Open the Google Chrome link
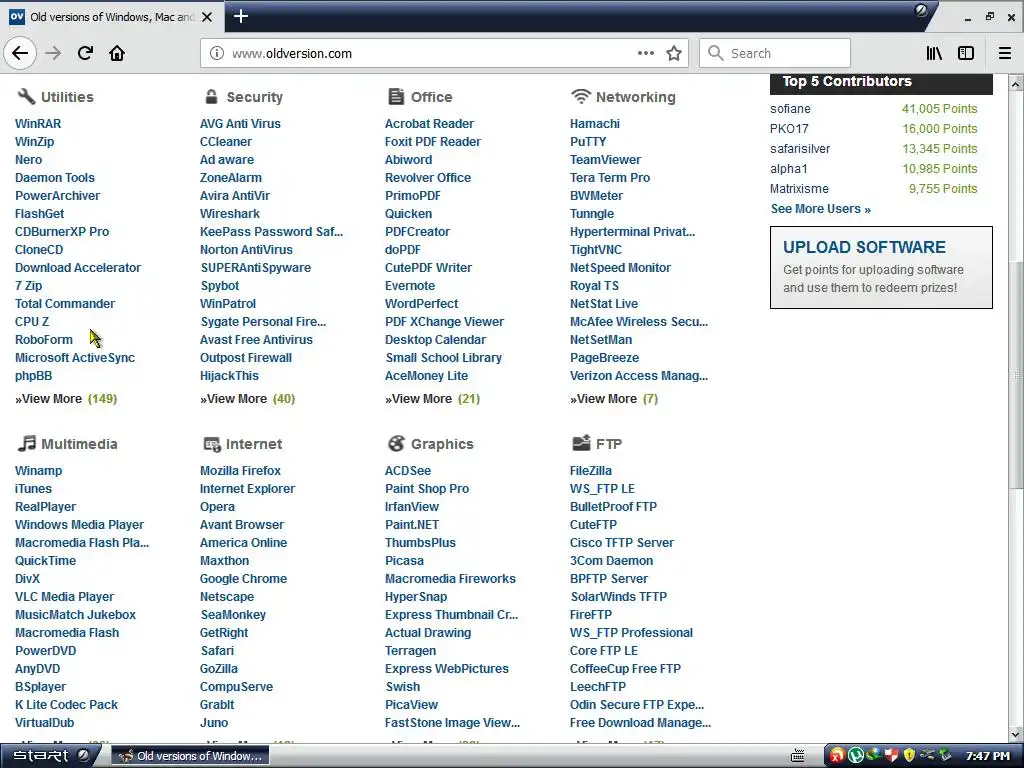Image resolution: width=1024 pixels, height=768 pixels. coord(244,579)
